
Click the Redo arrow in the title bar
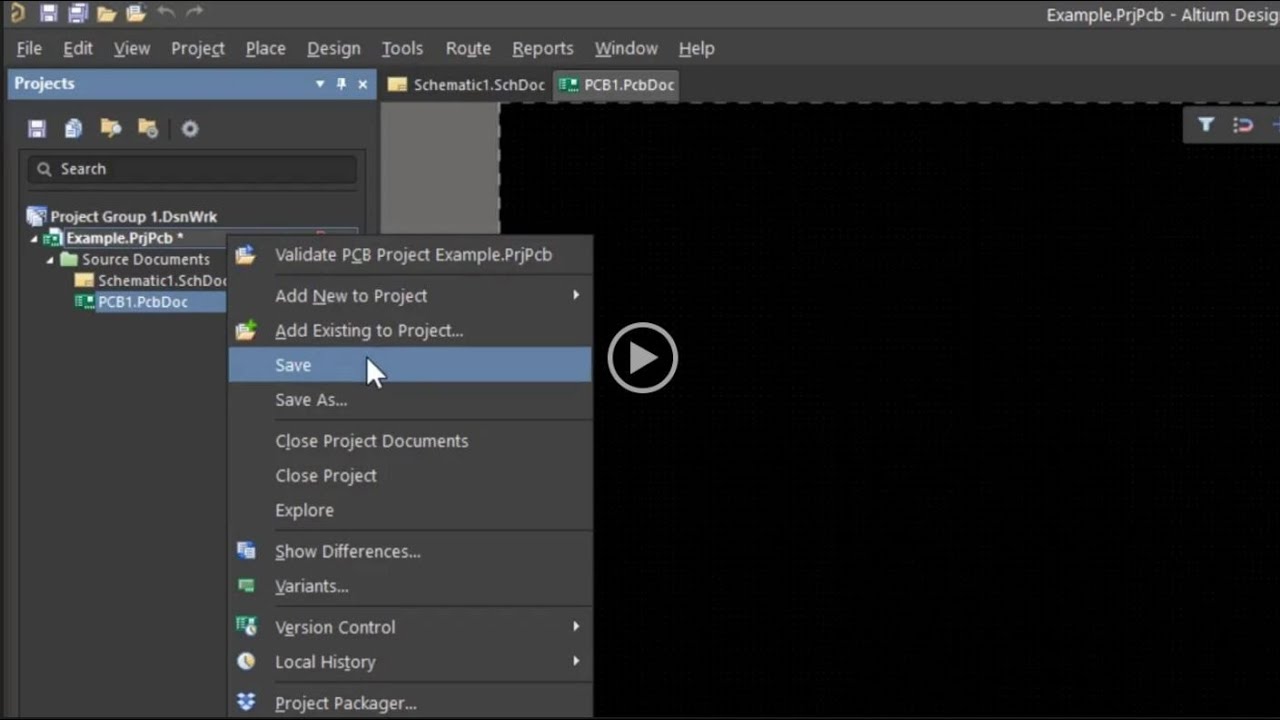click(194, 13)
